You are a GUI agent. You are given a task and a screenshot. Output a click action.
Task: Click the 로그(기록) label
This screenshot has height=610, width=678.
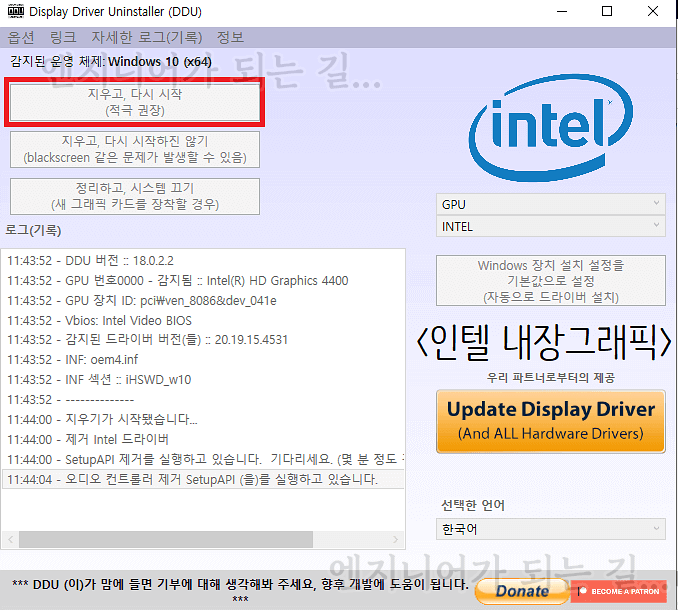[x=33, y=230]
